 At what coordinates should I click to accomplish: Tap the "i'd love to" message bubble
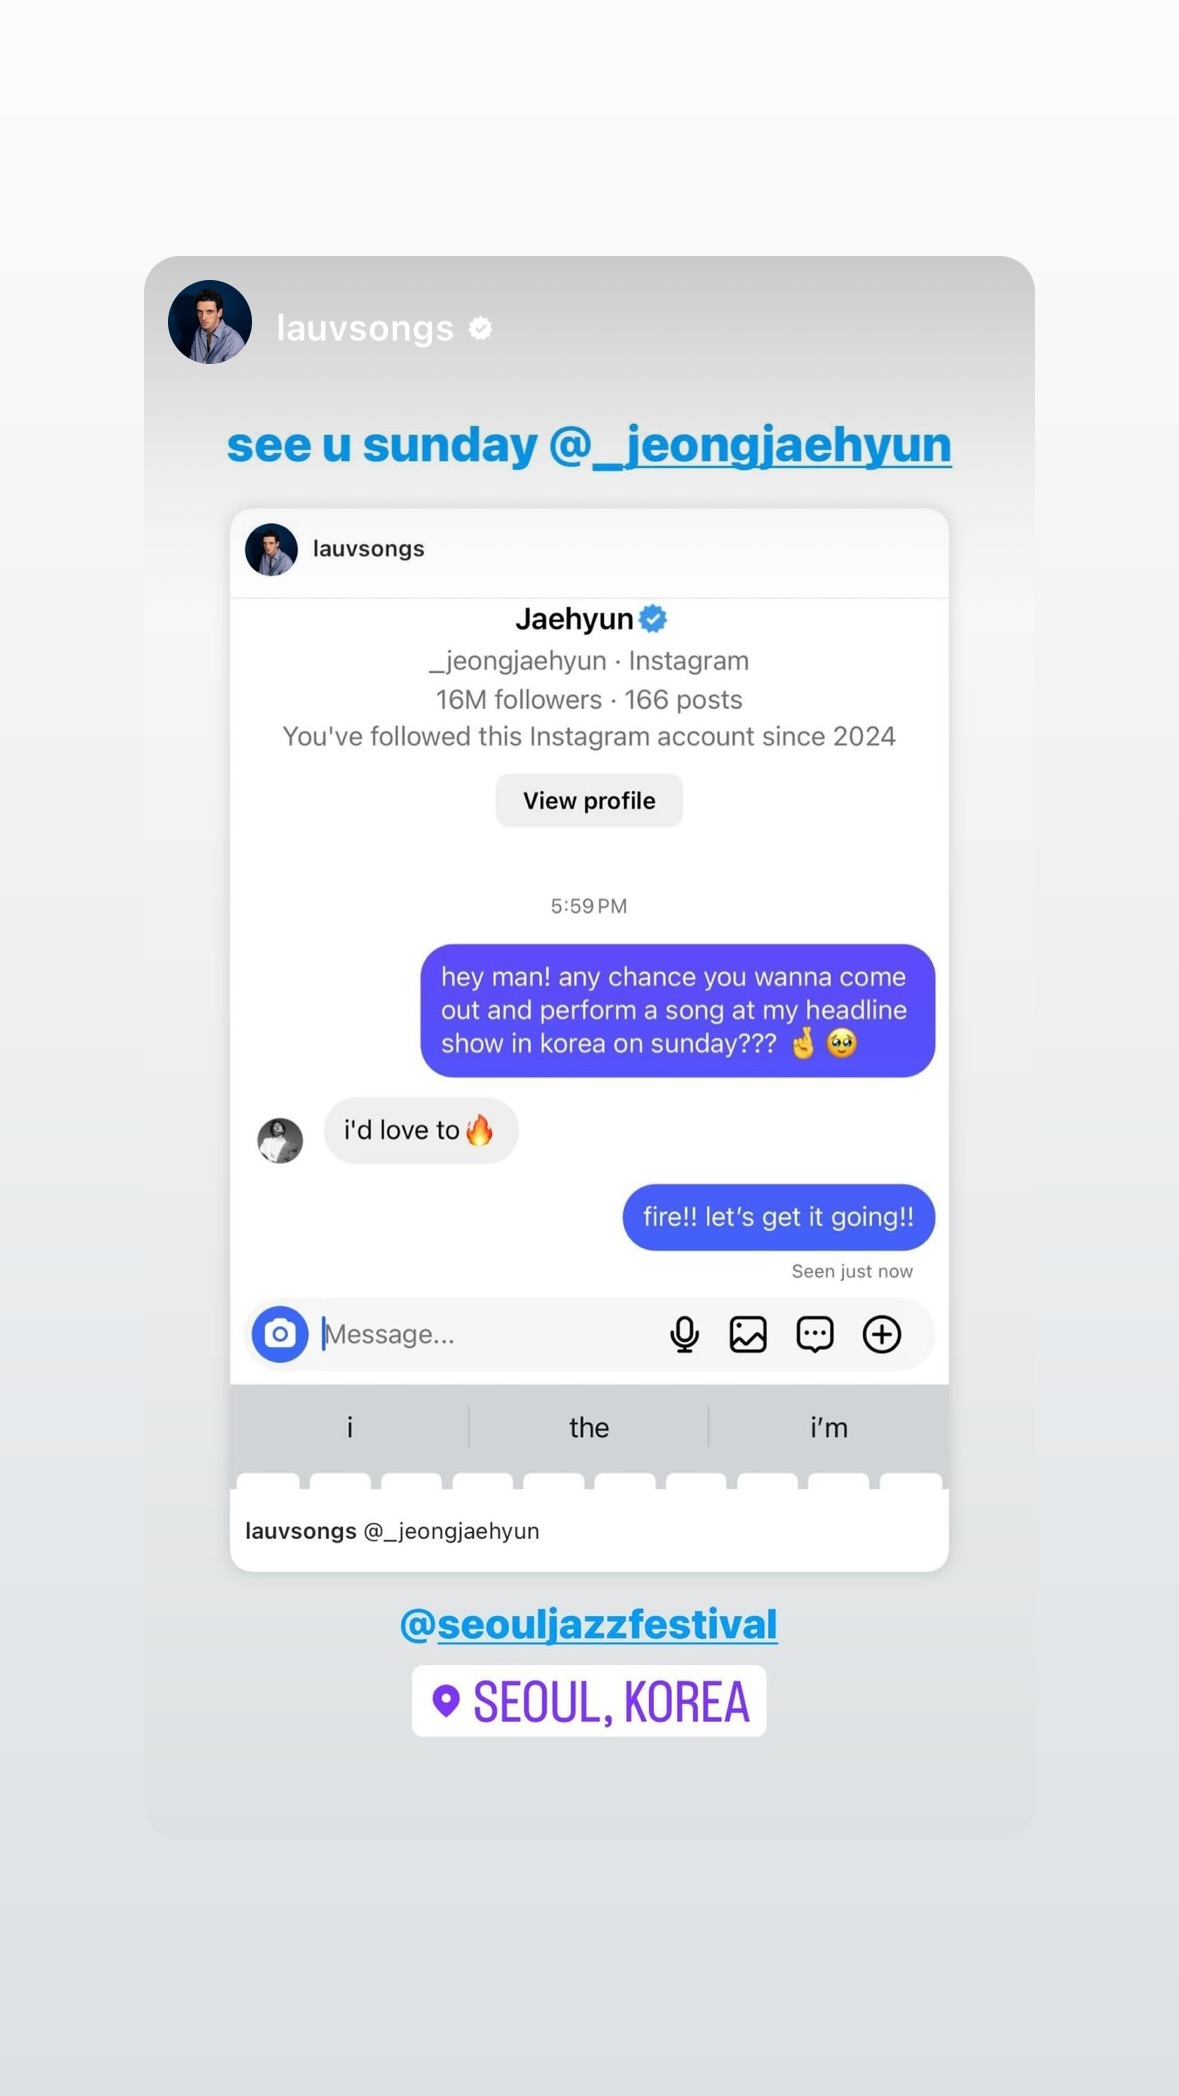421,1131
